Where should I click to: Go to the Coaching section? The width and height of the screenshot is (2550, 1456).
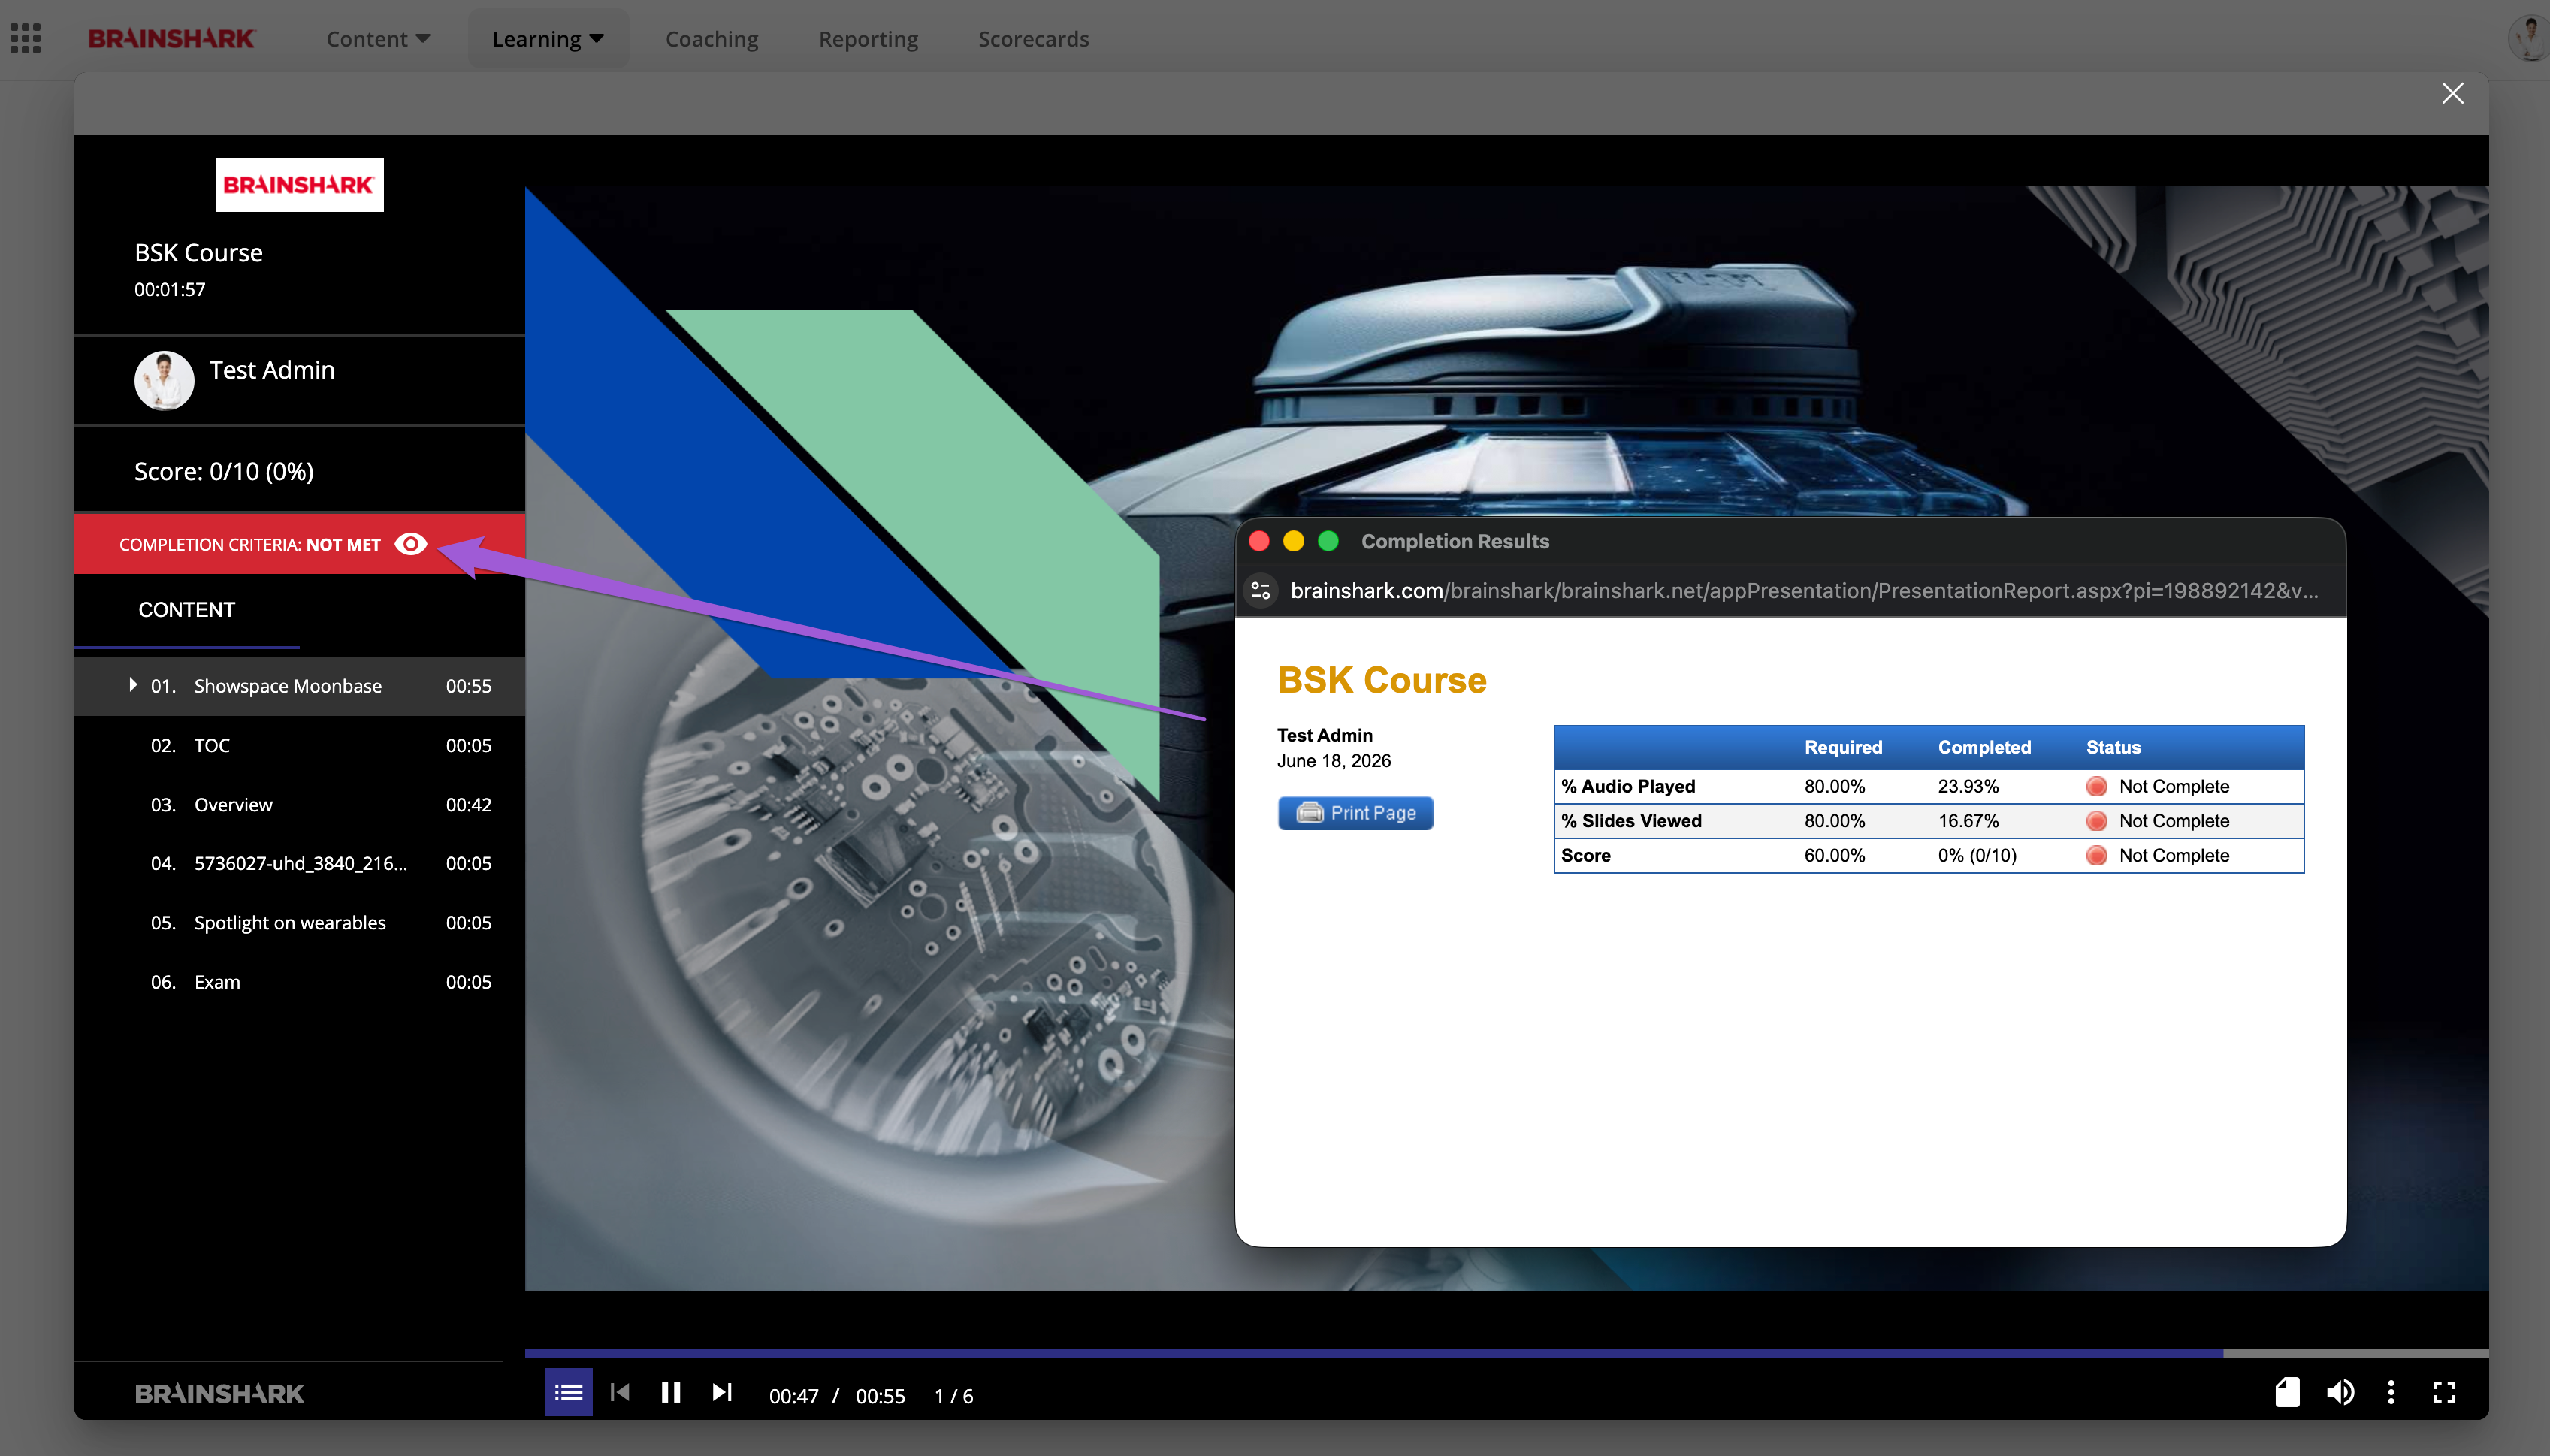coord(712,39)
